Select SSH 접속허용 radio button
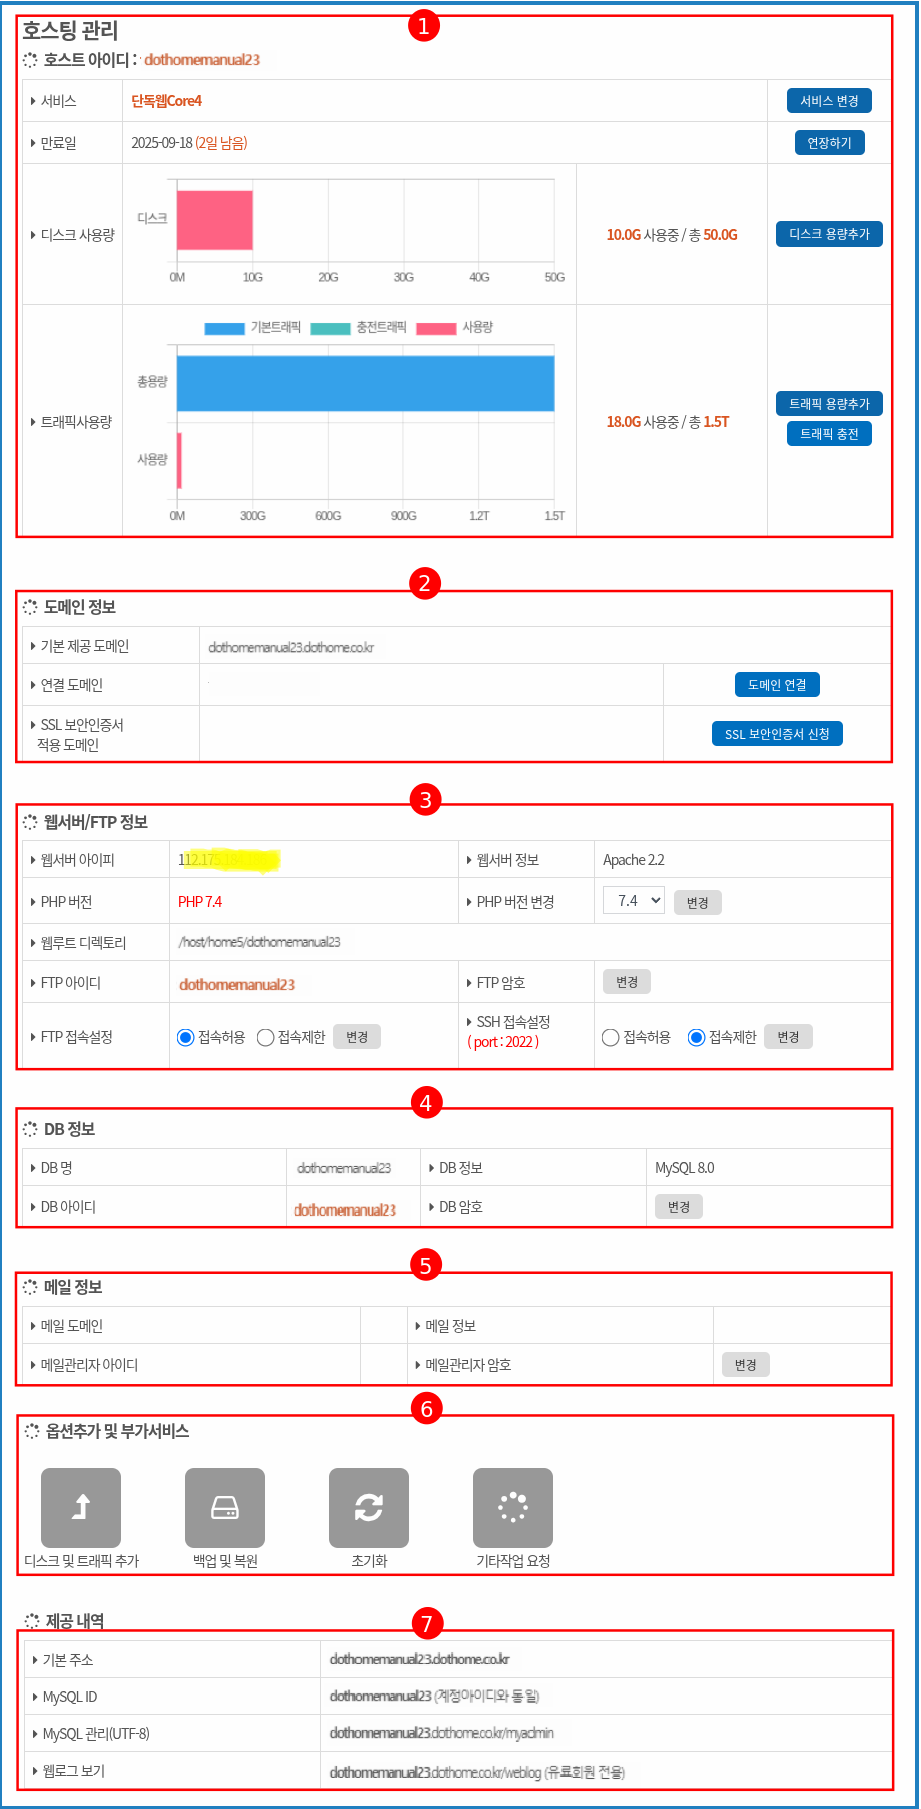The width and height of the screenshot is (921, 1809). (x=611, y=1037)
